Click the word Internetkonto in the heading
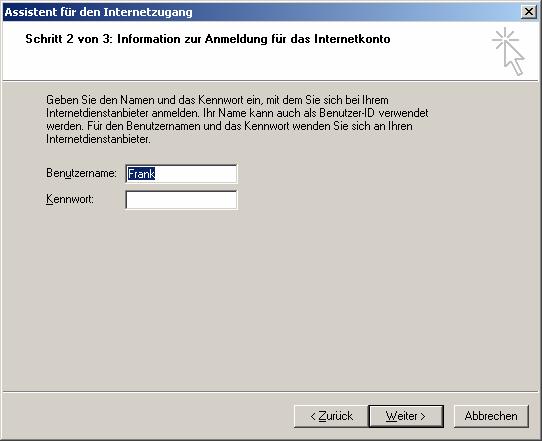 (352, 39)
